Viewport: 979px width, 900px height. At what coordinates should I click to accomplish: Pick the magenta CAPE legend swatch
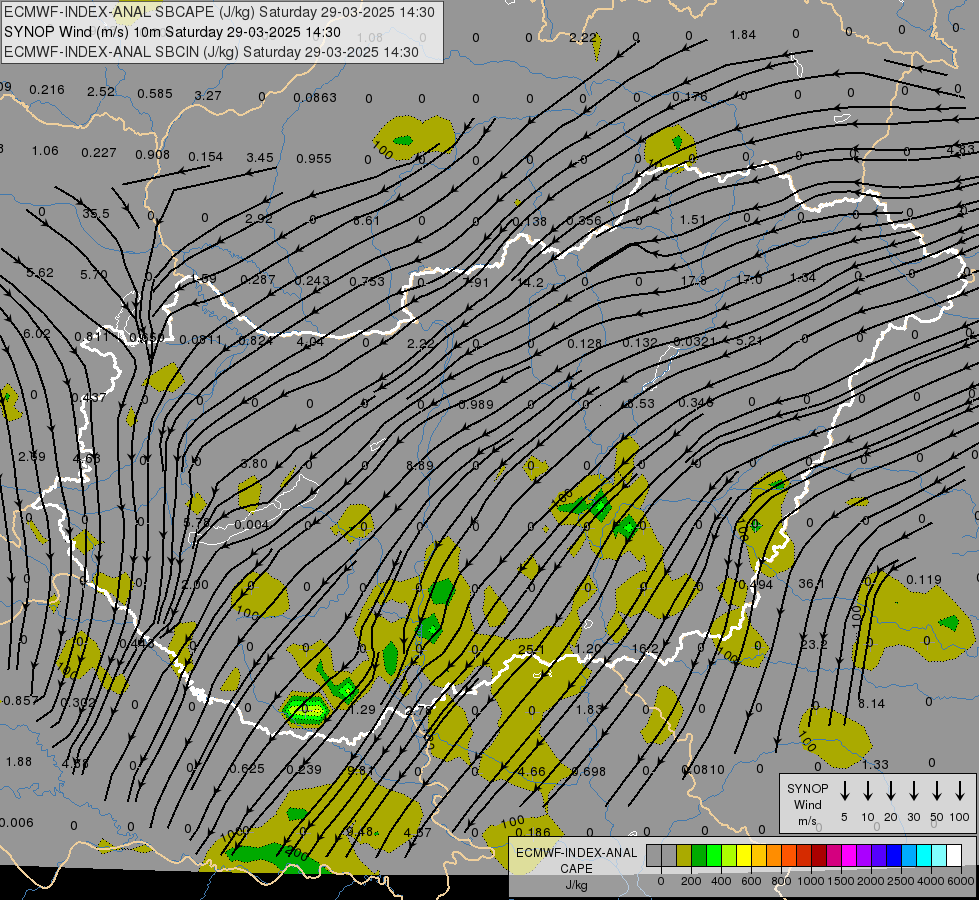[849, 856]
